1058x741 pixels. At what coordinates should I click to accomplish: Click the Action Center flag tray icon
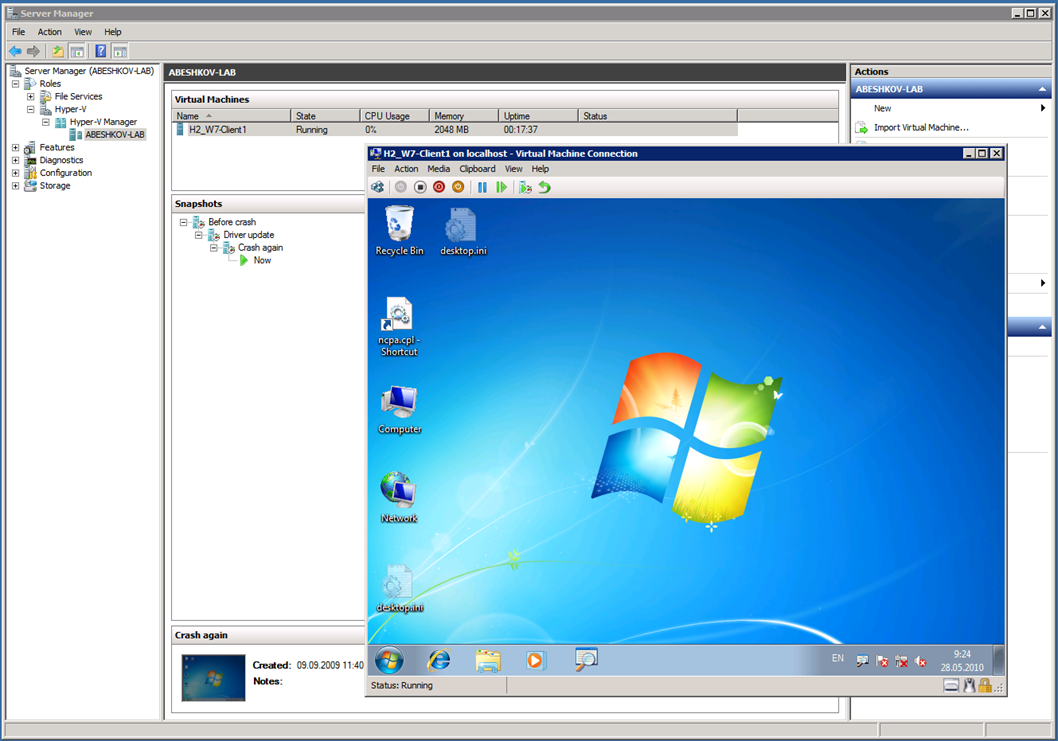[x=882, y=661]
